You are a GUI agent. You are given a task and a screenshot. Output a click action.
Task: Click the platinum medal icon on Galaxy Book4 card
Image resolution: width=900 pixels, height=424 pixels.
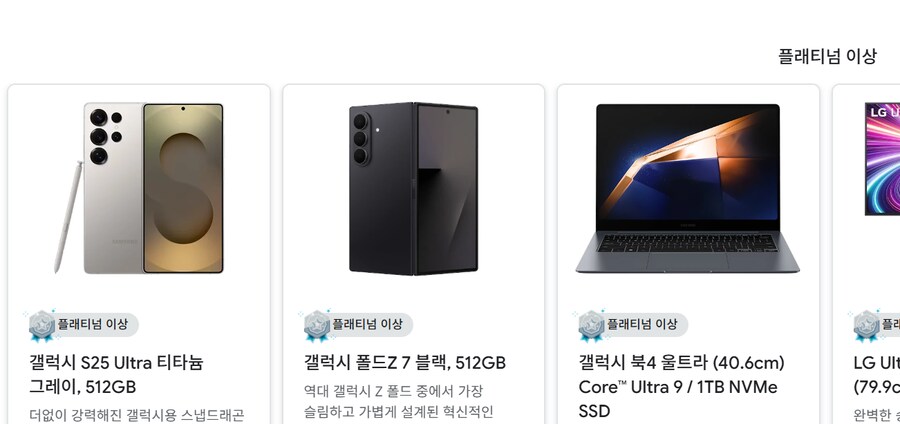(x=591, y=326)
